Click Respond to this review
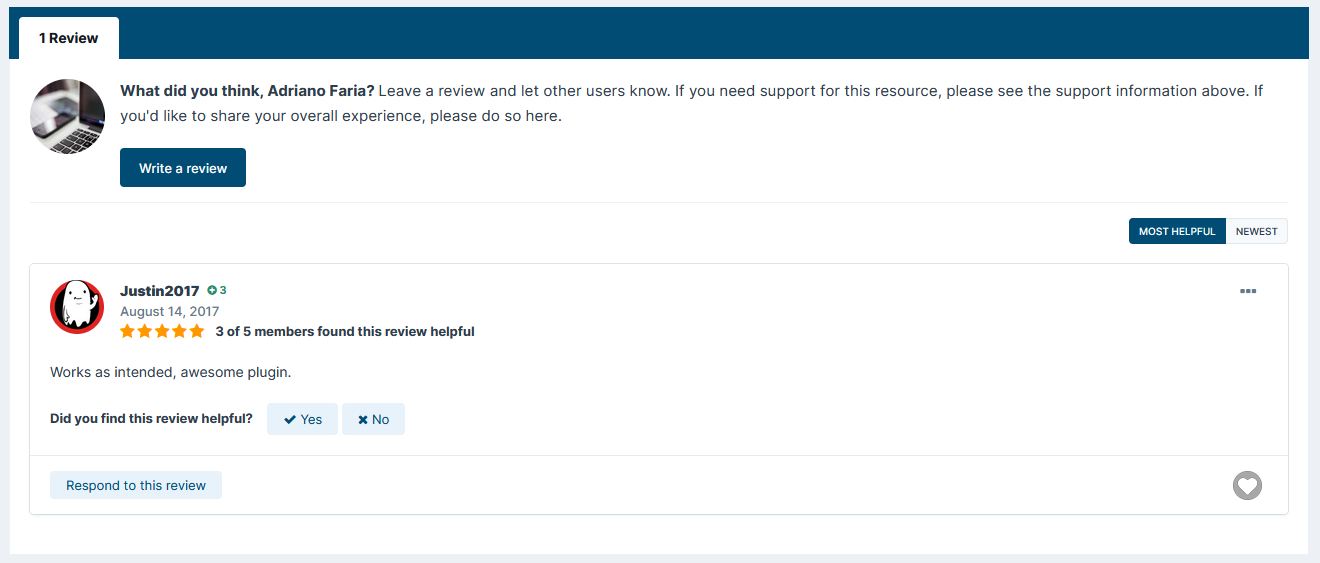Image resolution: width=1320 pixels, height=563 pixels. point(136,485)
